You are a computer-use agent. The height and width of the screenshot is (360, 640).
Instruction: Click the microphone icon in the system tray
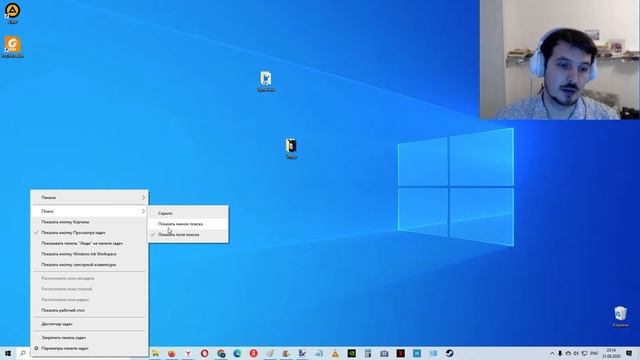pos(560,353)
